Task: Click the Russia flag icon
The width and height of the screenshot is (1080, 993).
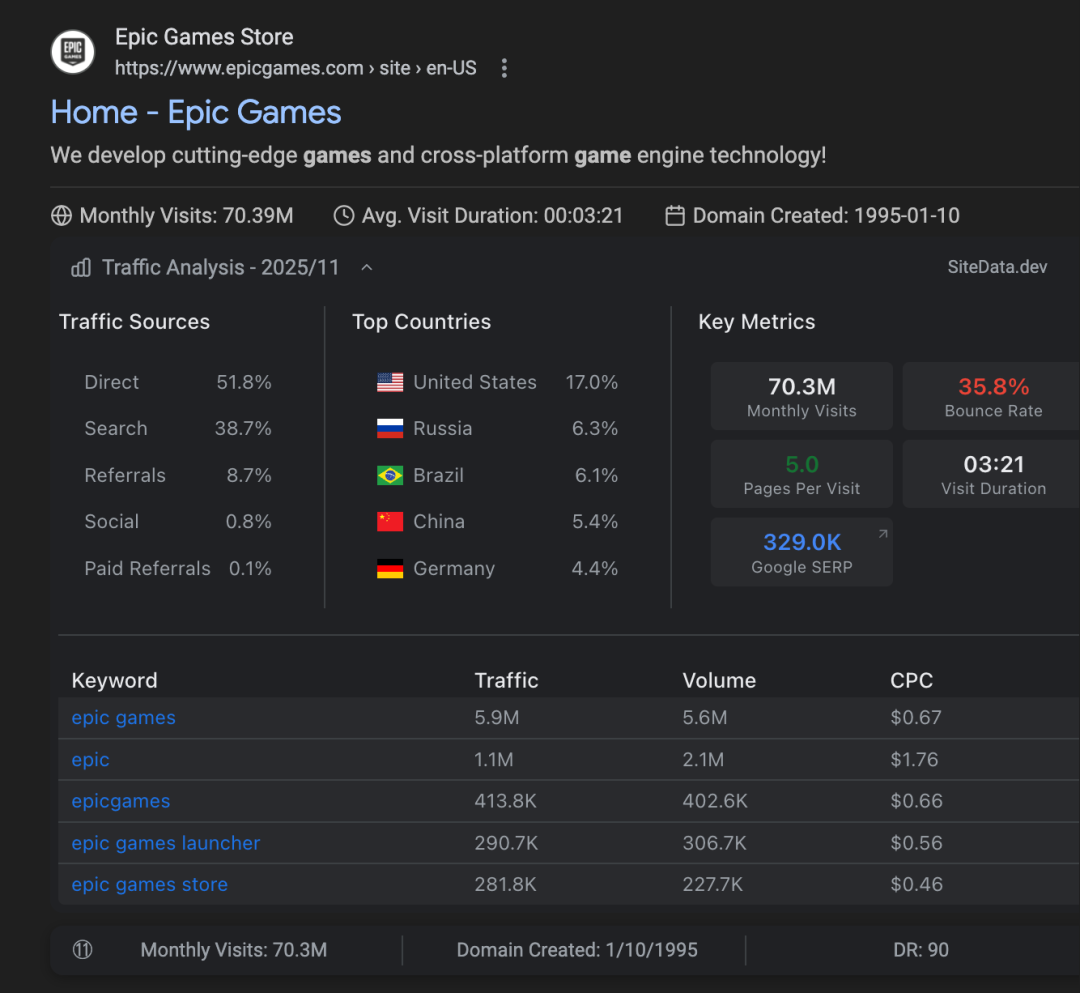Action: tap(390, 428)
